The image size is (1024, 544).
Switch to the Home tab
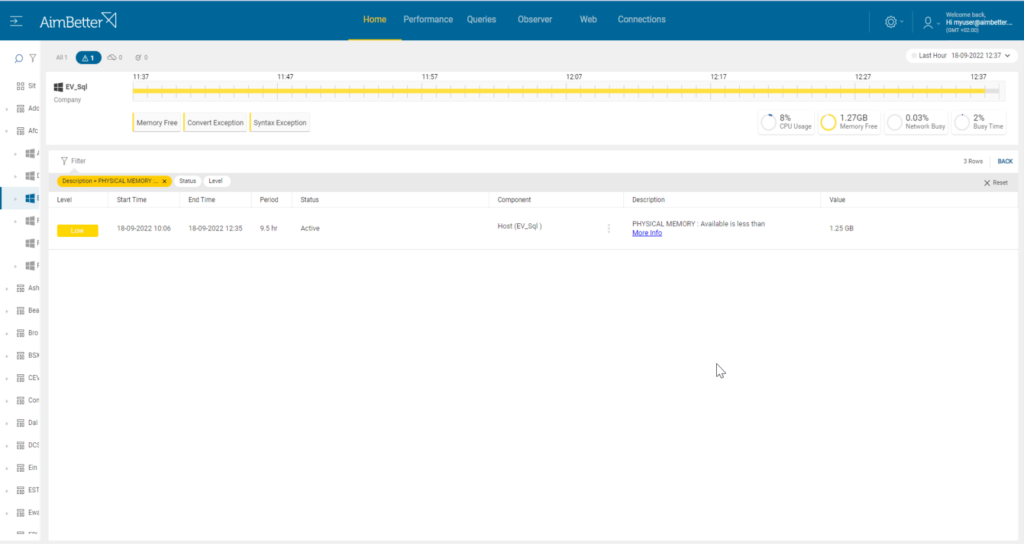(374, 20)
